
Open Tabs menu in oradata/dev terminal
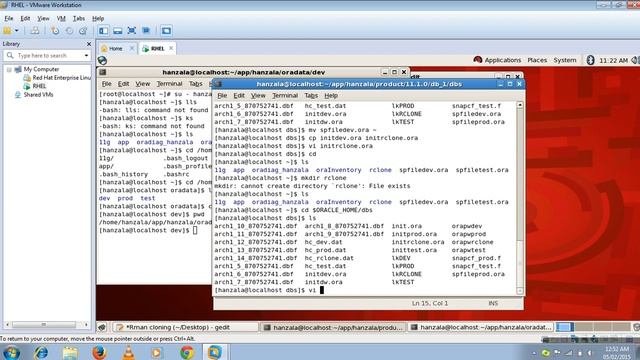tap(196, 84)
